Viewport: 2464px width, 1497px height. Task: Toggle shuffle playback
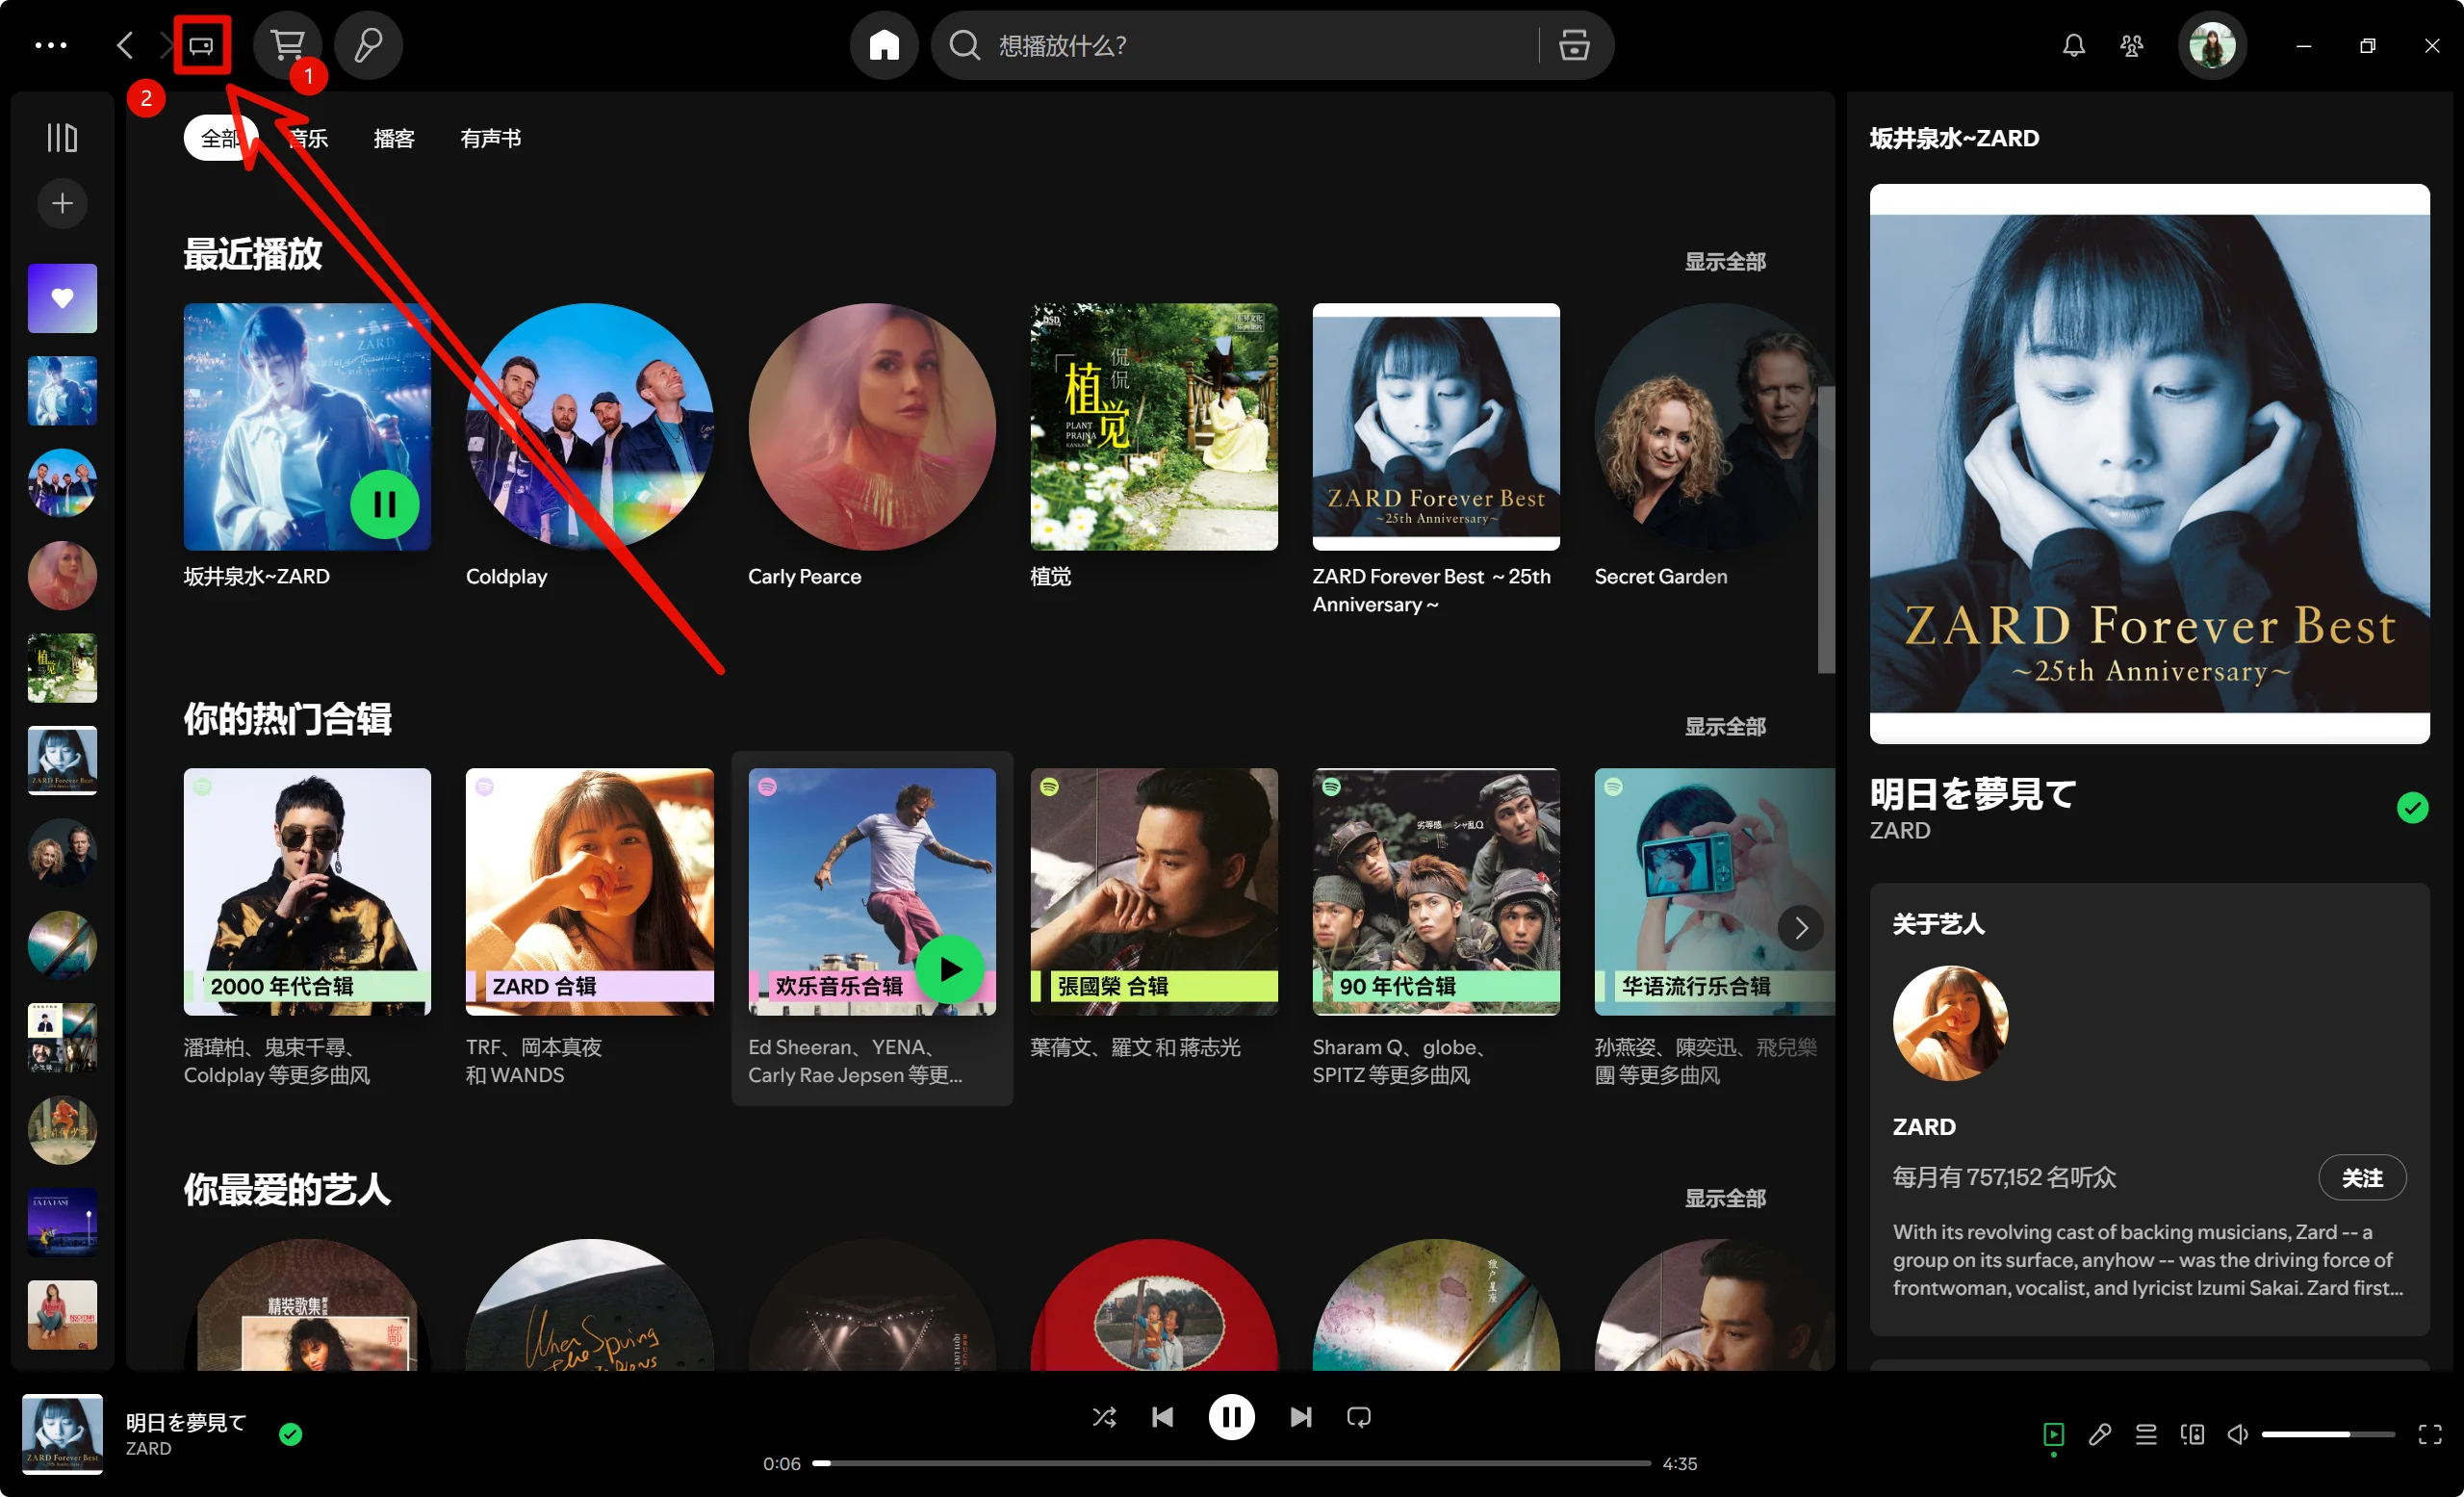click(x=1105, y=1416)
